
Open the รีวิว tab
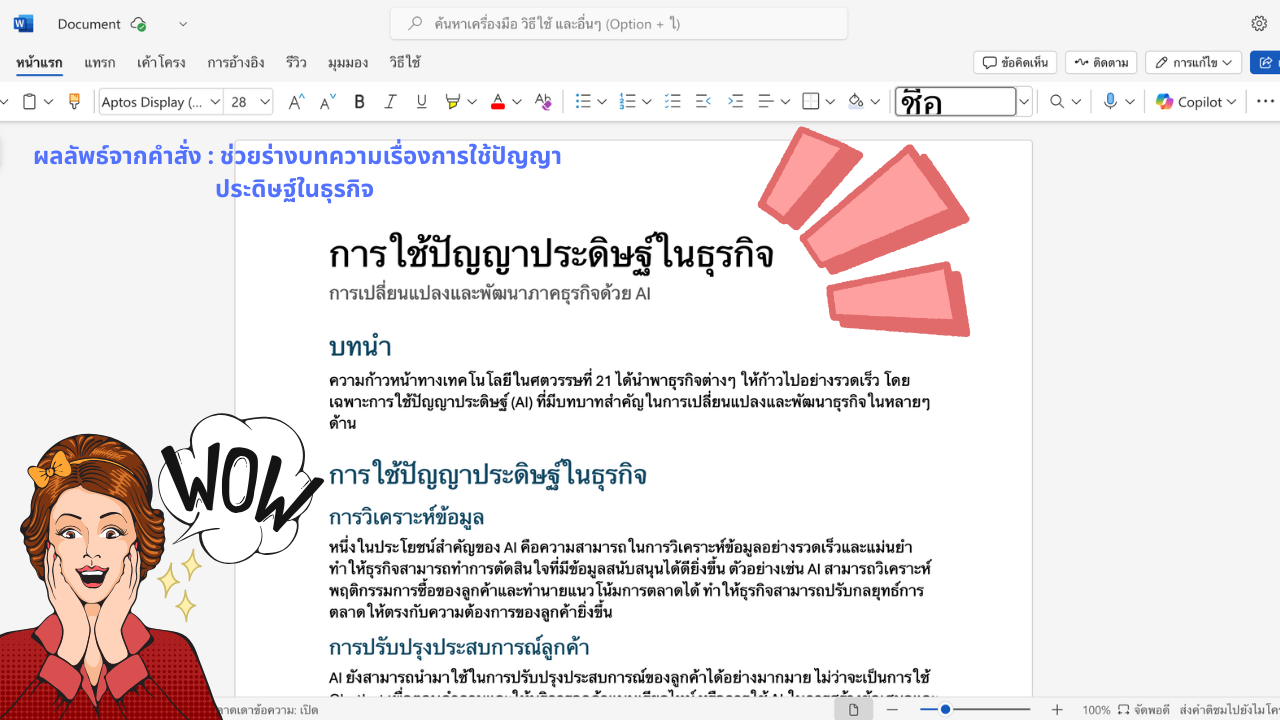296,62
